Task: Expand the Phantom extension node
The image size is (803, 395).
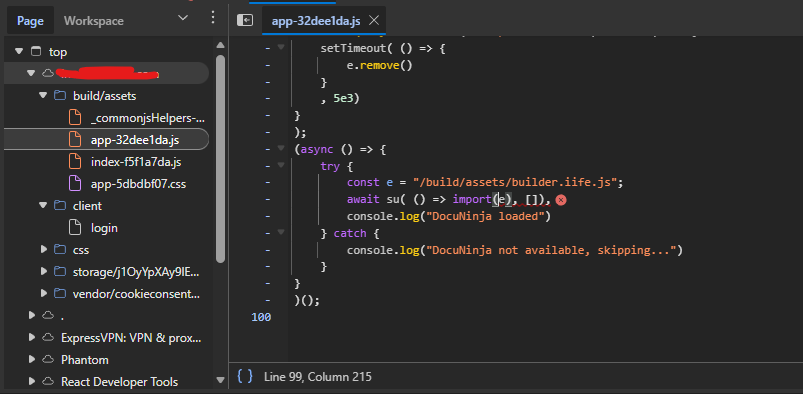Action: 32,360
